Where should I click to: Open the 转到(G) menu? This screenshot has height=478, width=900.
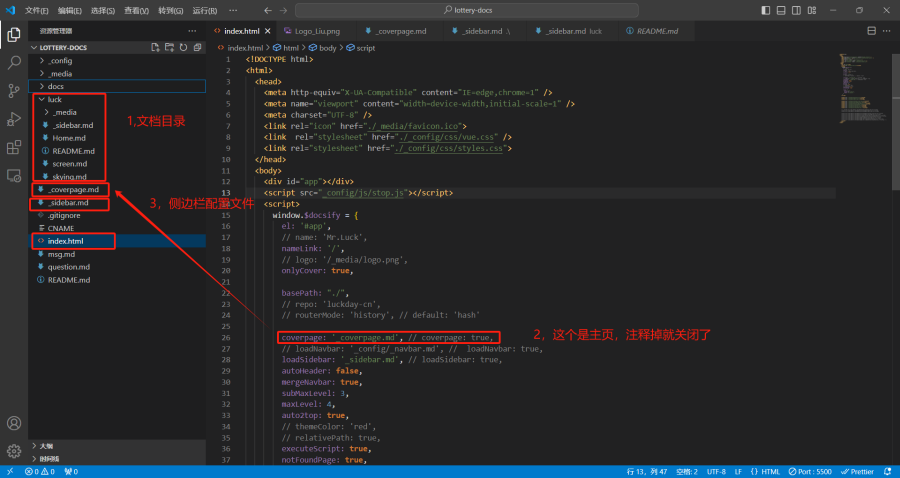pyautogui.click(x=170, y=10)
